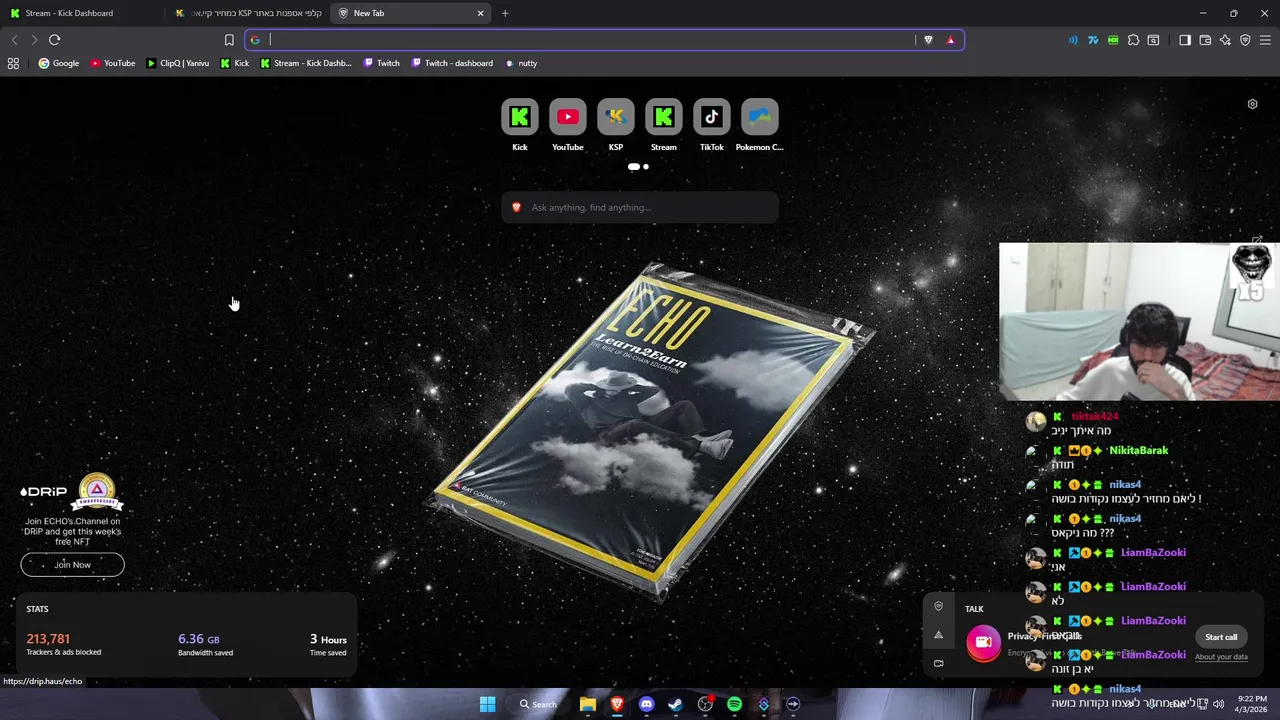This screenshot has width=1280, height=720.
Task: Click the 6.36 GB bandwidth saved stat
Action: (x=205, y=644)
